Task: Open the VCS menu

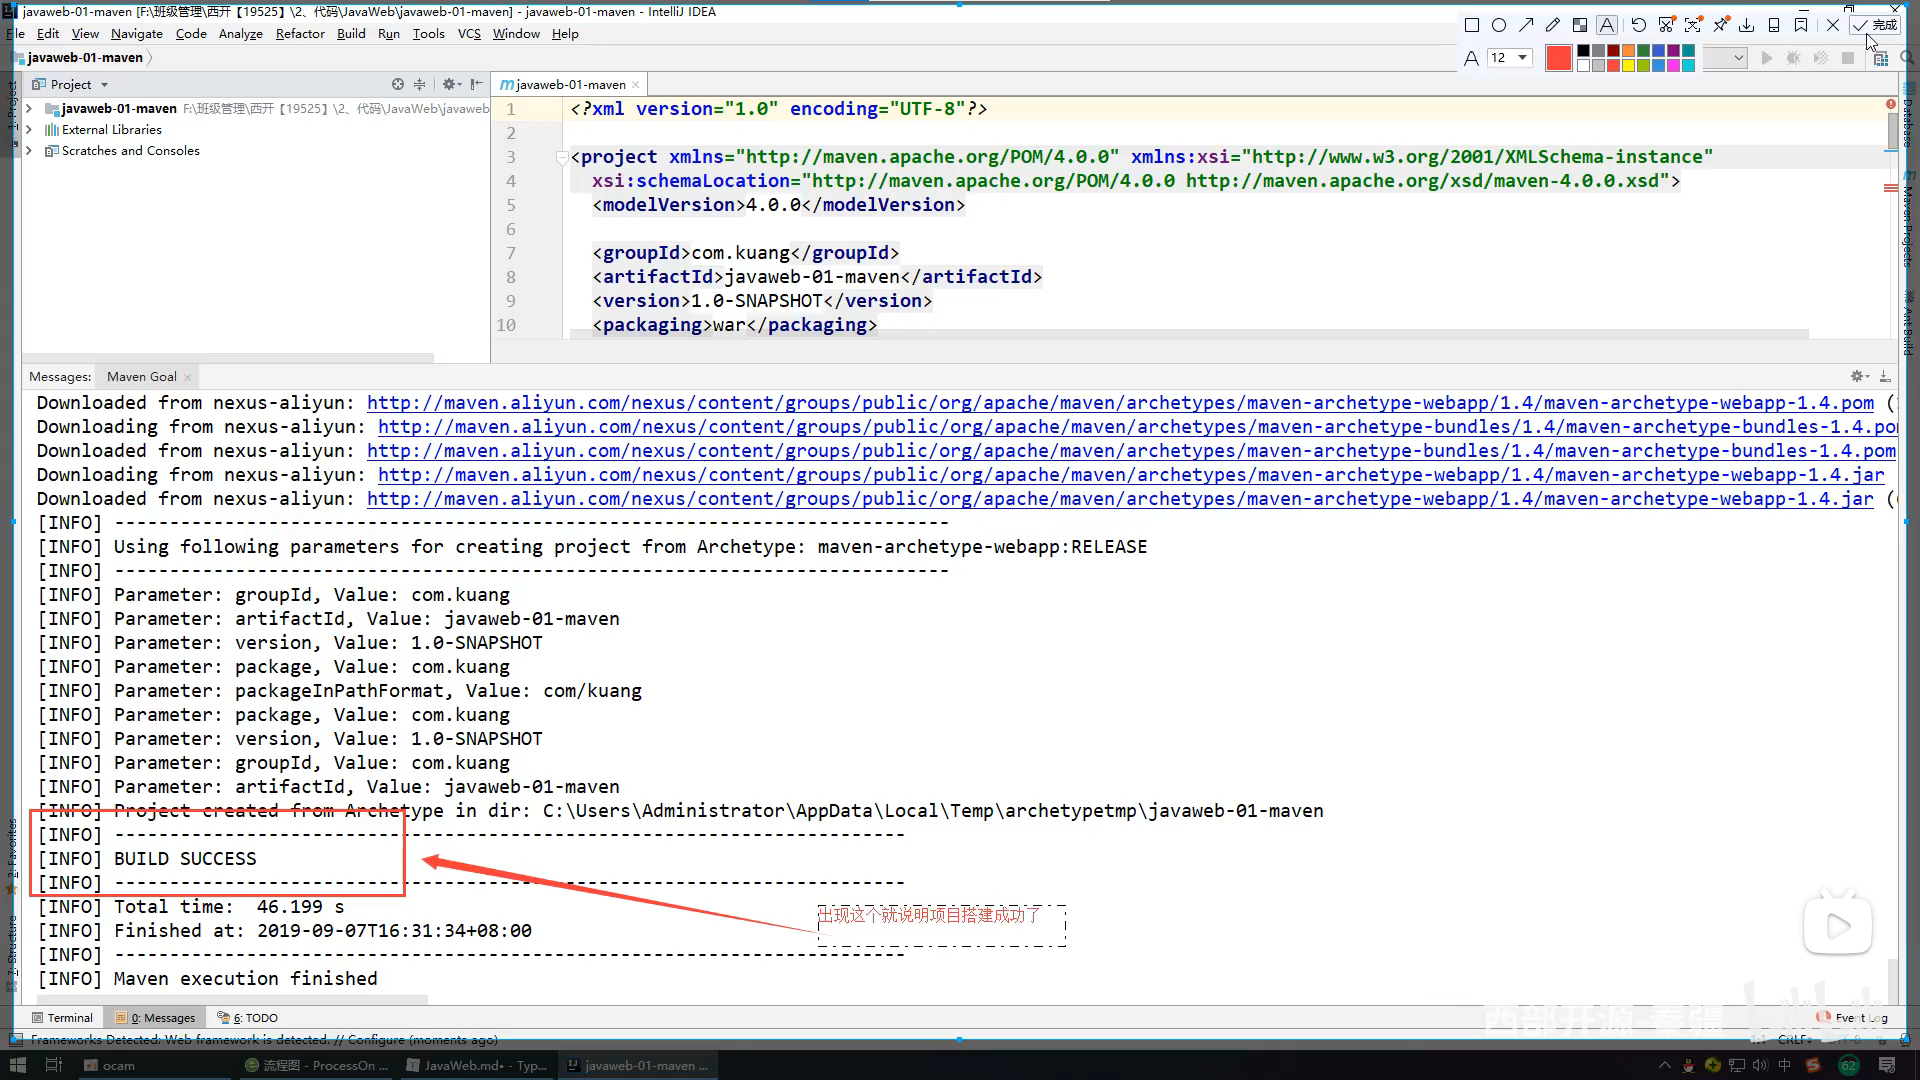Action: pos(469,33)
